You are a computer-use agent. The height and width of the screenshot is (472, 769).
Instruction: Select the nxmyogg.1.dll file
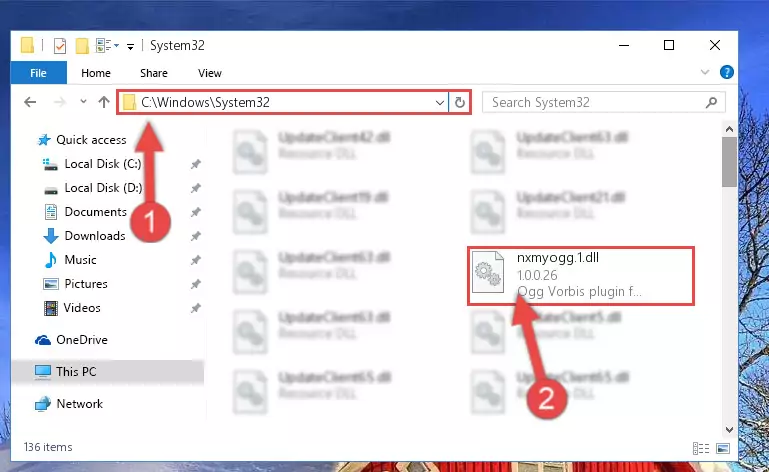click(581, 276)
